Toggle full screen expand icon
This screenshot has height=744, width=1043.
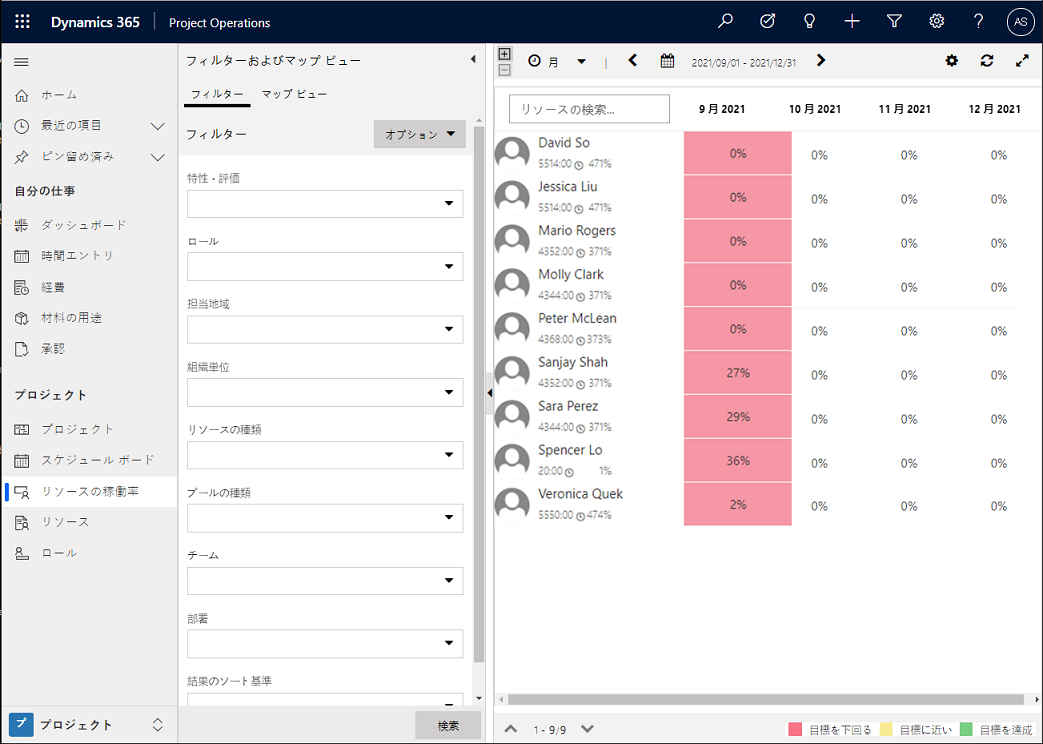(x=1022, y=61)
